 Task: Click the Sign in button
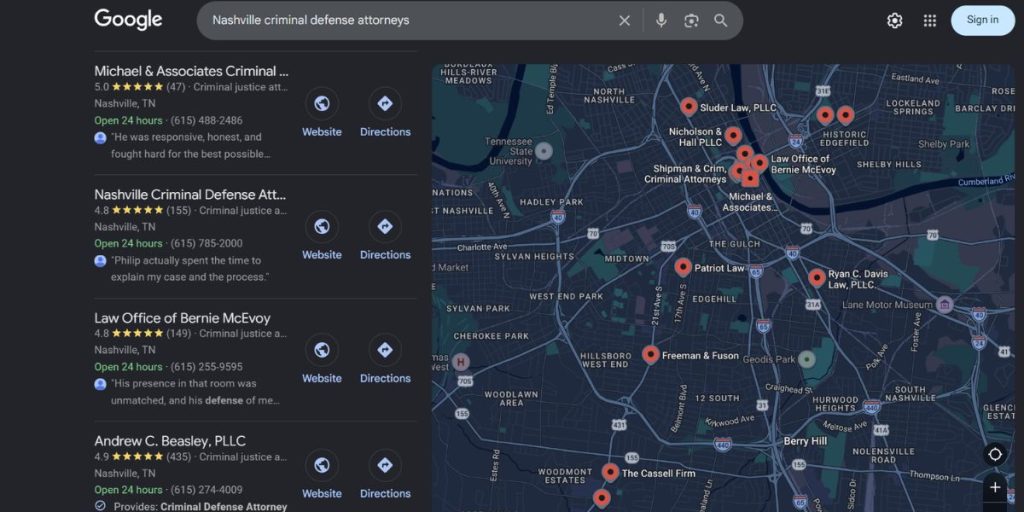tap(983, 20)
